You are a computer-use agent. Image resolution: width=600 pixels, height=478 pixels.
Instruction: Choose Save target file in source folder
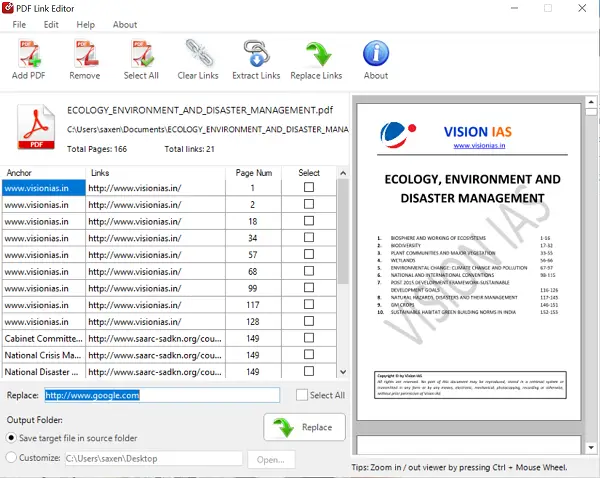(11, 438)
